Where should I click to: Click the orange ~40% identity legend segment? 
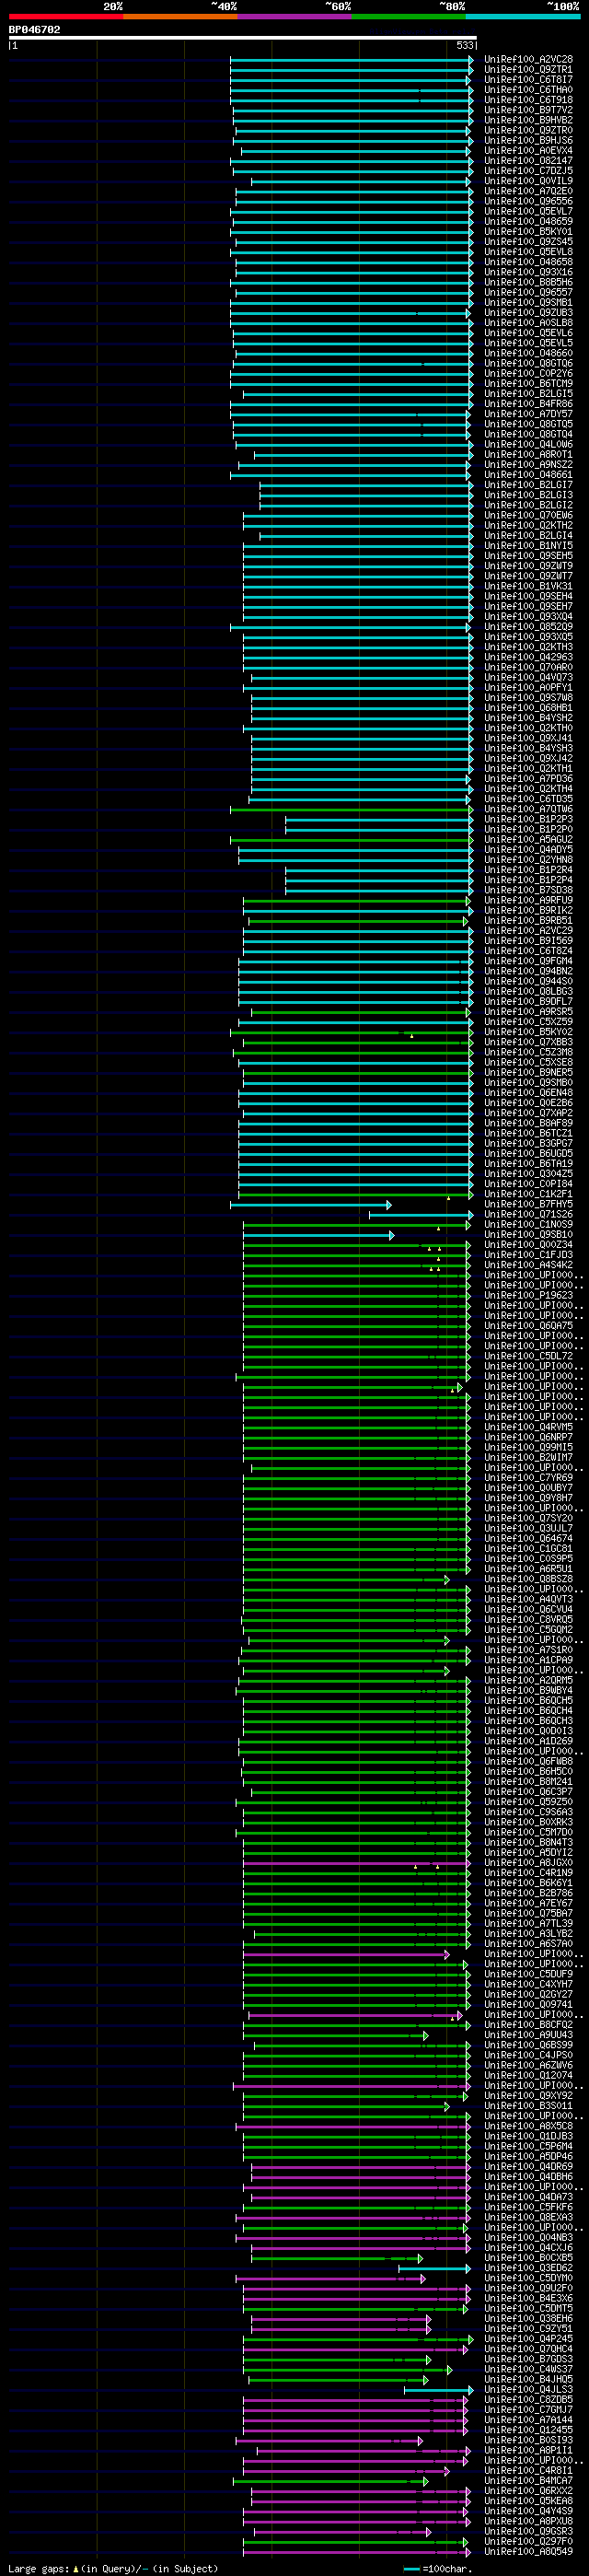(180, 16)
